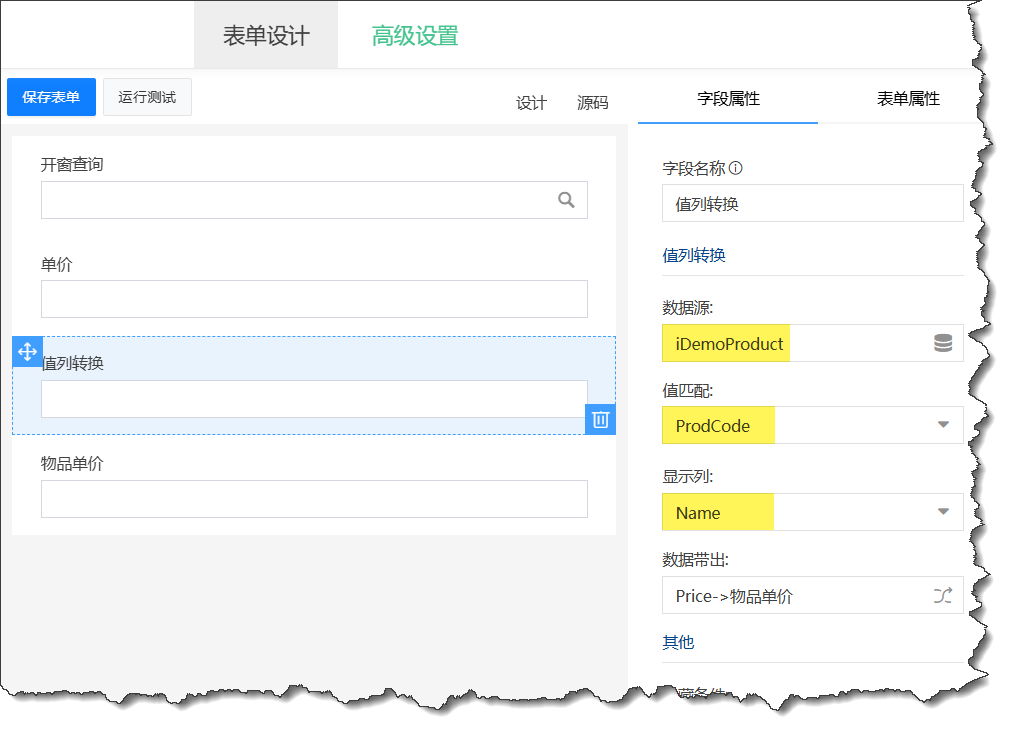The height and width of the screenshot is (730, 1013).
Task: Click the move handle on 值列转换 field
Action: click(x=27, y=352)
